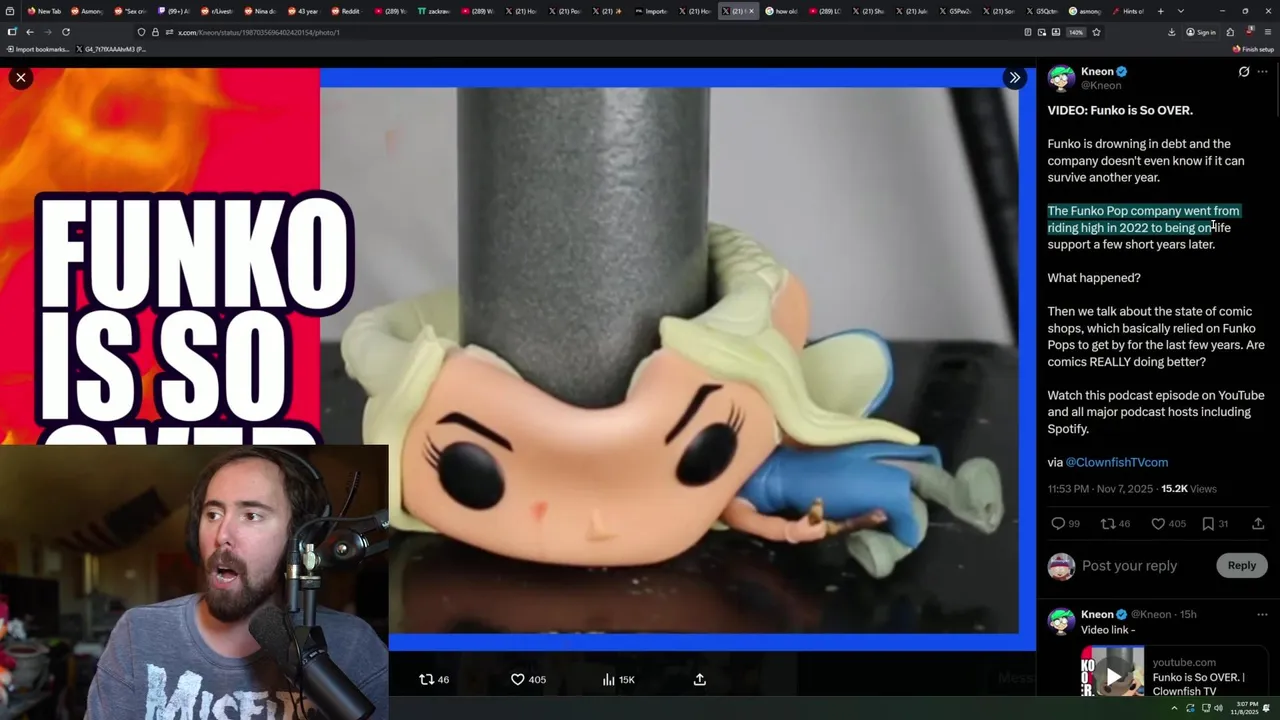Click the padlock site info icon
The height and width of the screenshot is (720, 1280).
(155, 32)
